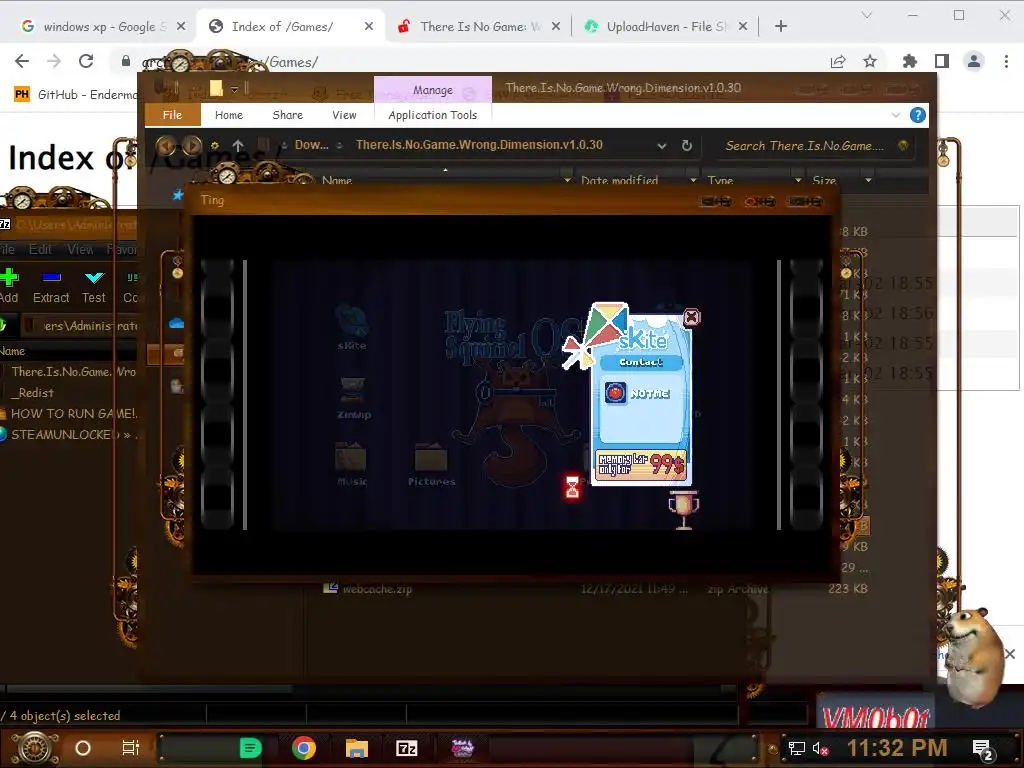
Task: Open the GitHub - Enderma bookmark
Action: pyautogui.click(x=76, y=95)
